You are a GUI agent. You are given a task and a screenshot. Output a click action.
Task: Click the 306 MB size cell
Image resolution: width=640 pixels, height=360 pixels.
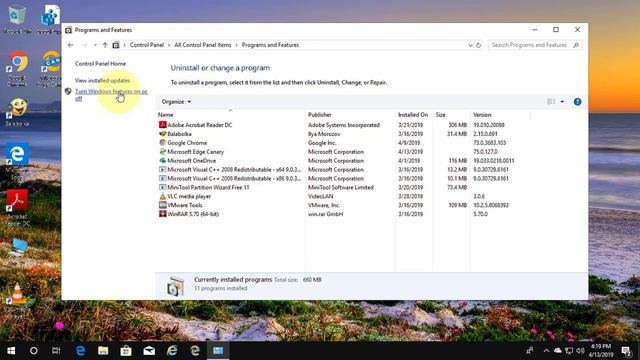pyautogui.click(x=457, y=125)
